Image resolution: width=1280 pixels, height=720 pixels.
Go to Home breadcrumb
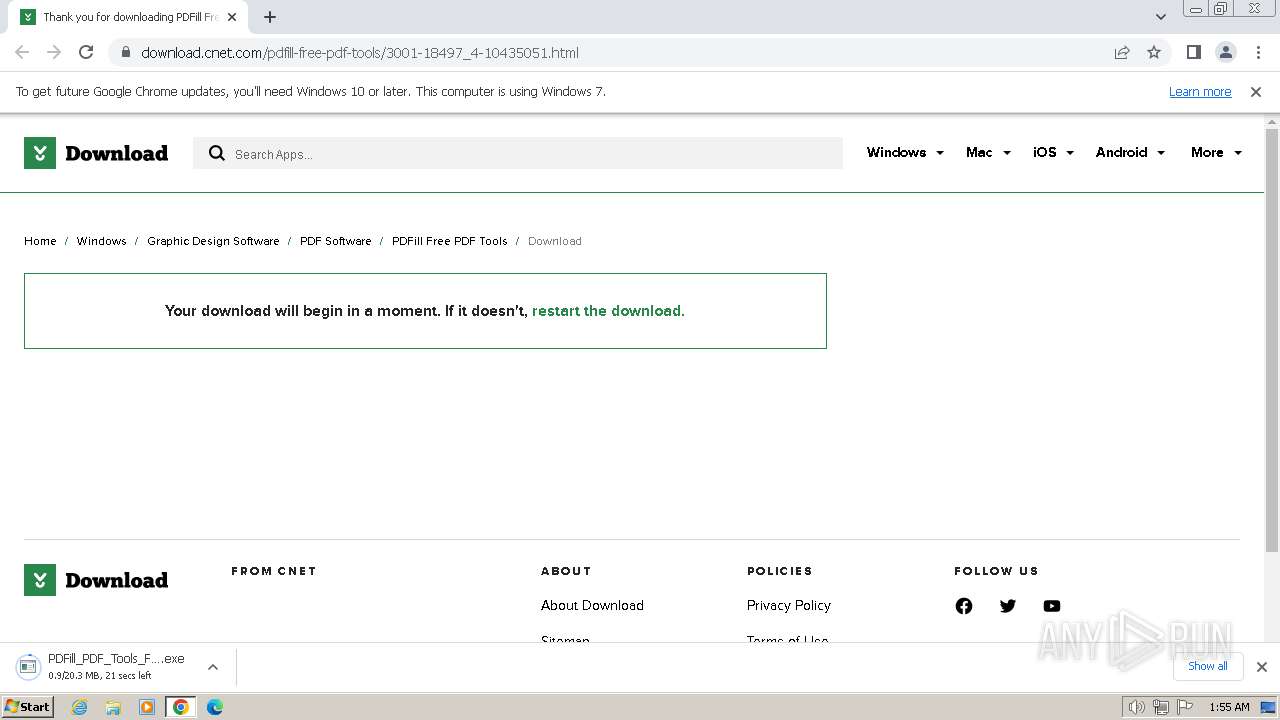tap(40, 241)
